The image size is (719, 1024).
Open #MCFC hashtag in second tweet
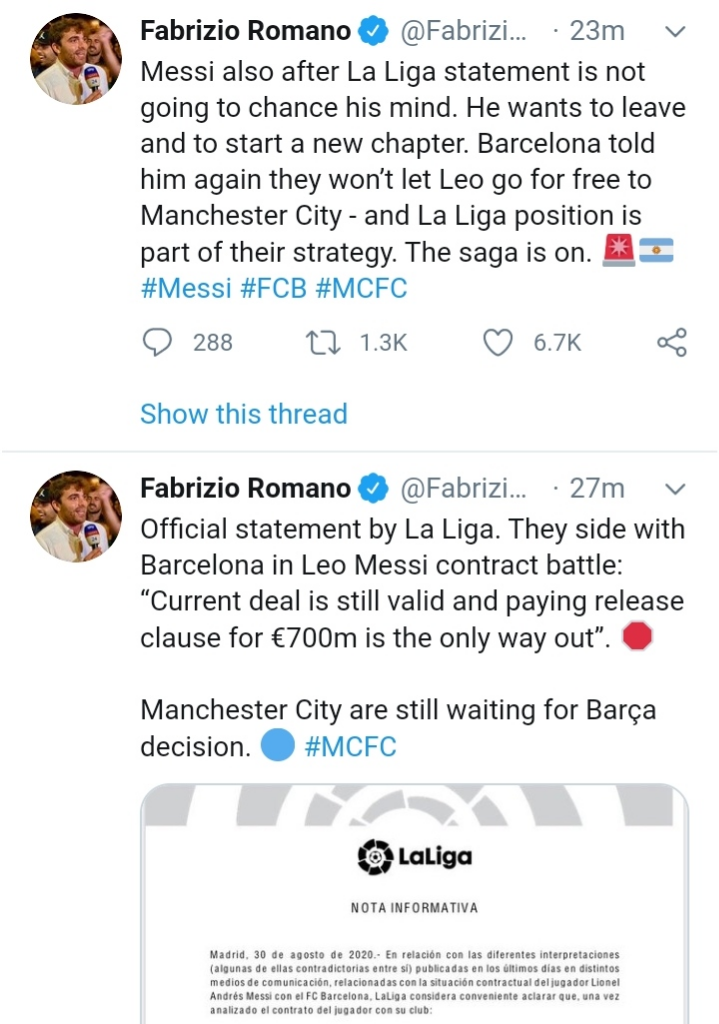click(350, 746)
